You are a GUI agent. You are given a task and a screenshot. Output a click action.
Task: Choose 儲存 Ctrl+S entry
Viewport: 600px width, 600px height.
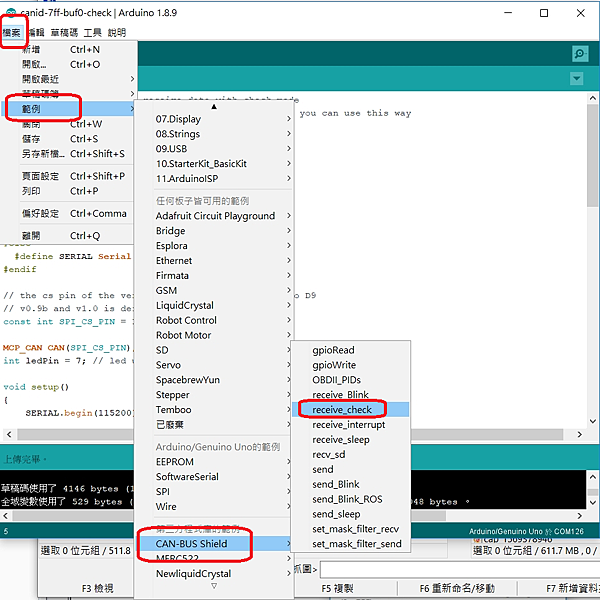[69, 139]
